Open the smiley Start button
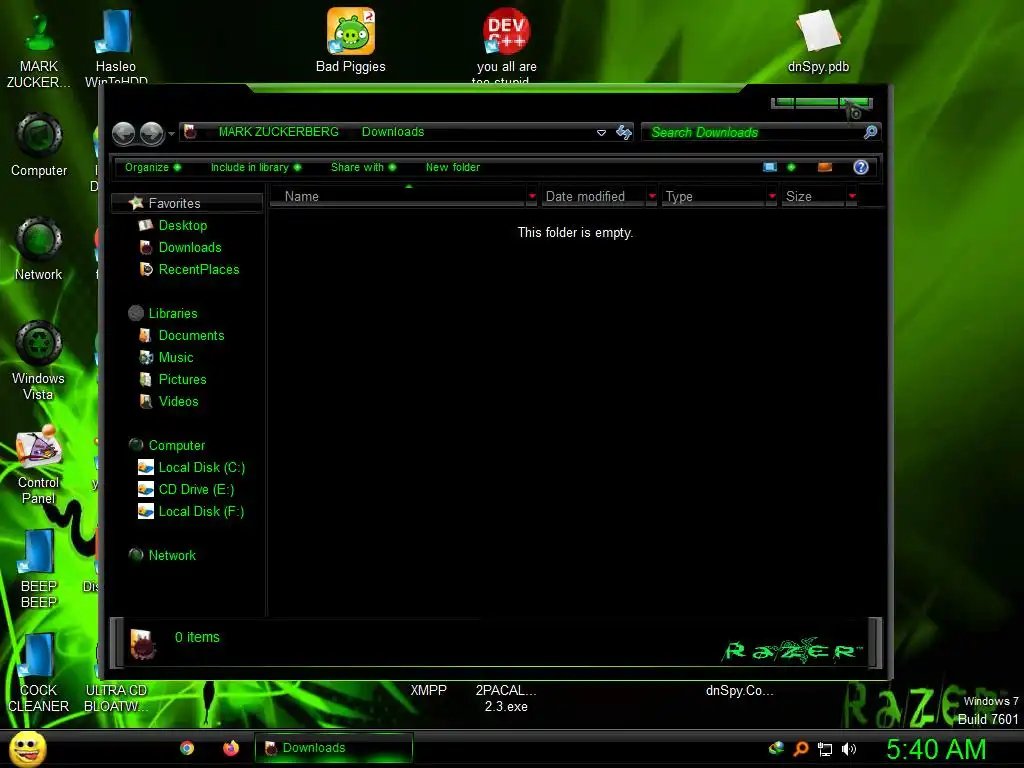1024x768 pixels. [x=28, y=748]
